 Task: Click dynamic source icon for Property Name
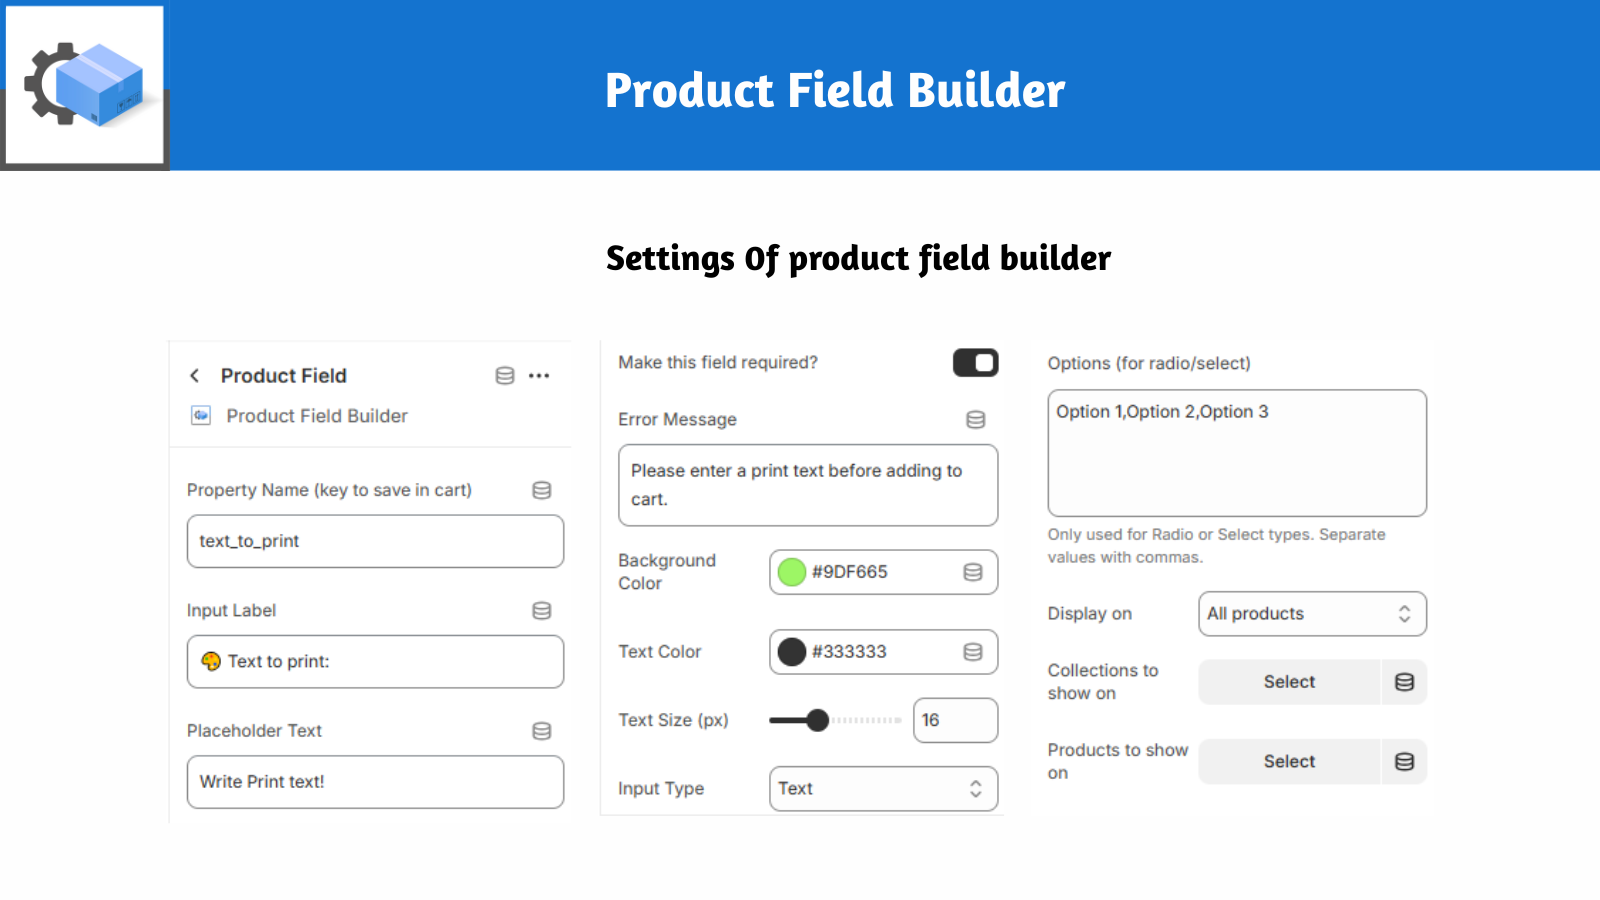542,490
